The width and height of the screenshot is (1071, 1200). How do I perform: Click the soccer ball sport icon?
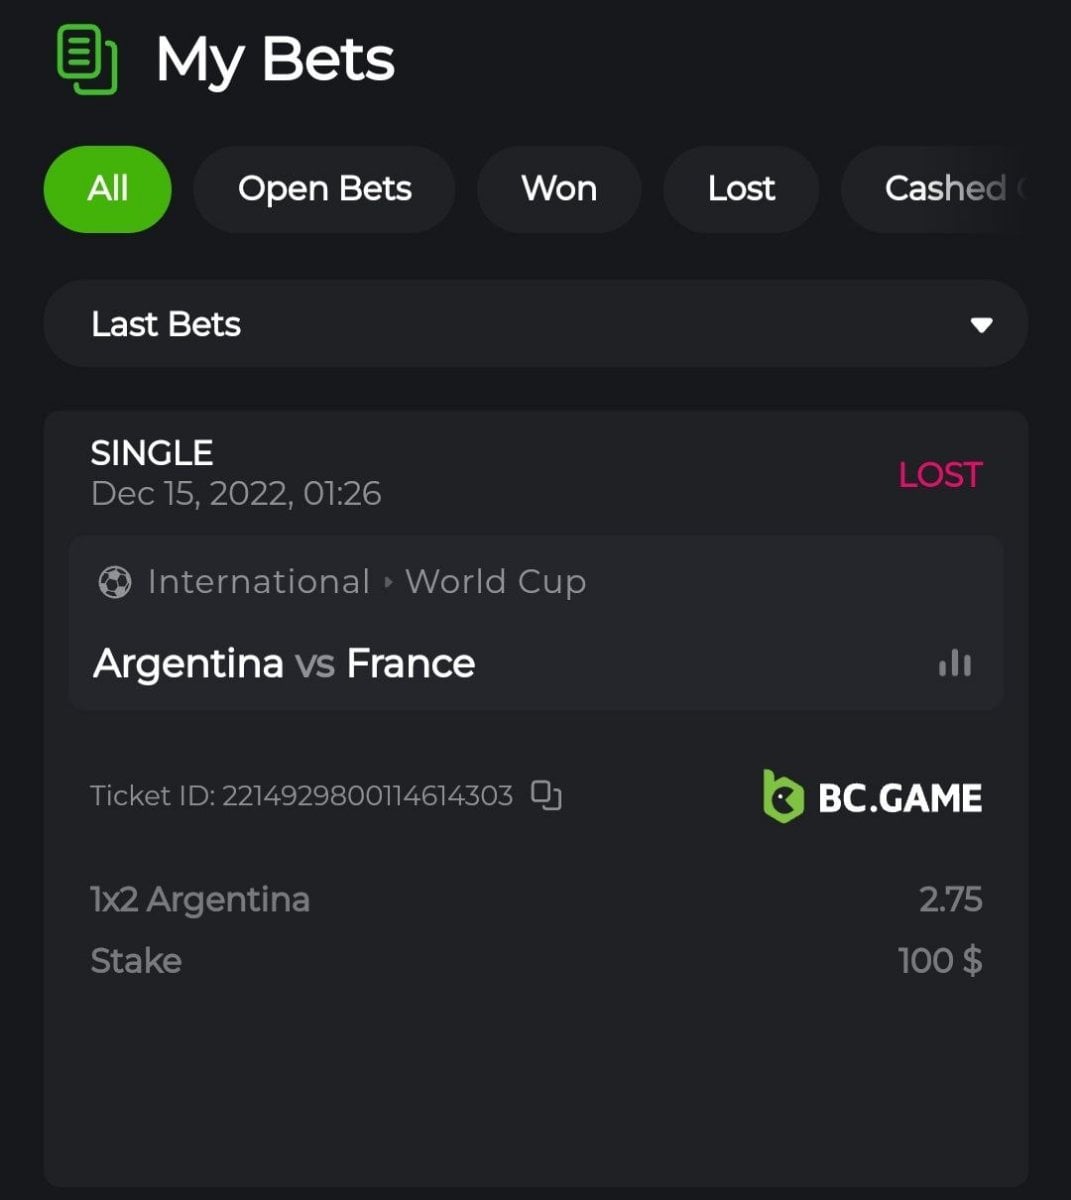tap(115, 582)
